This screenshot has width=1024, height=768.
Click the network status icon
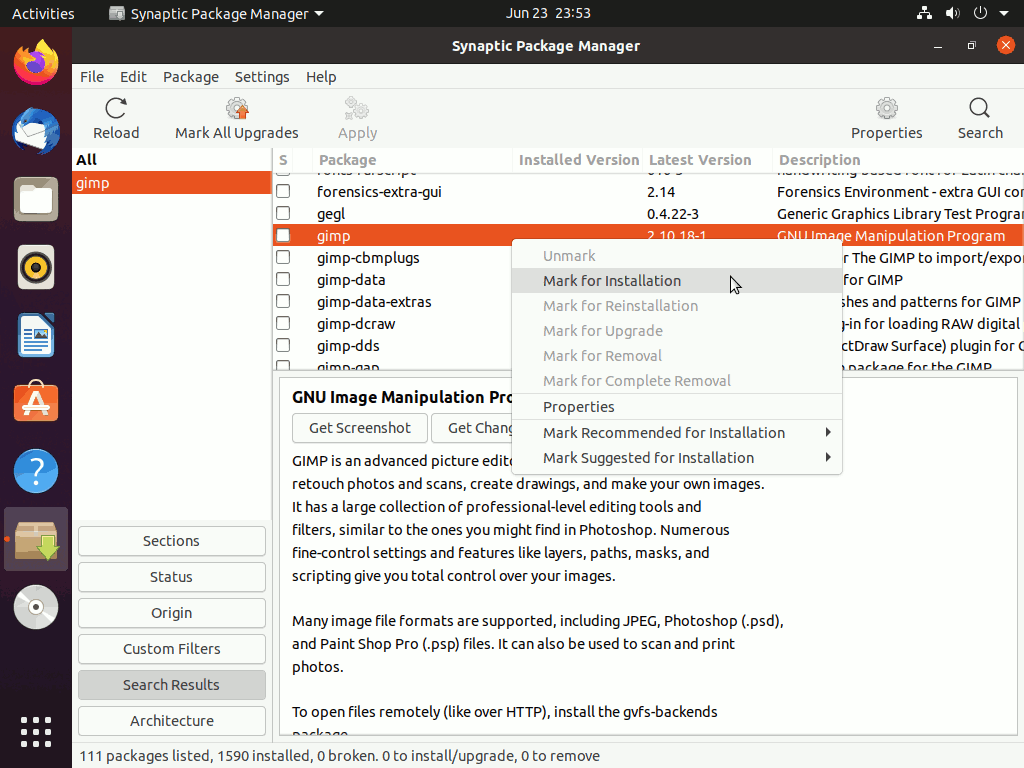tap(924, 13)
